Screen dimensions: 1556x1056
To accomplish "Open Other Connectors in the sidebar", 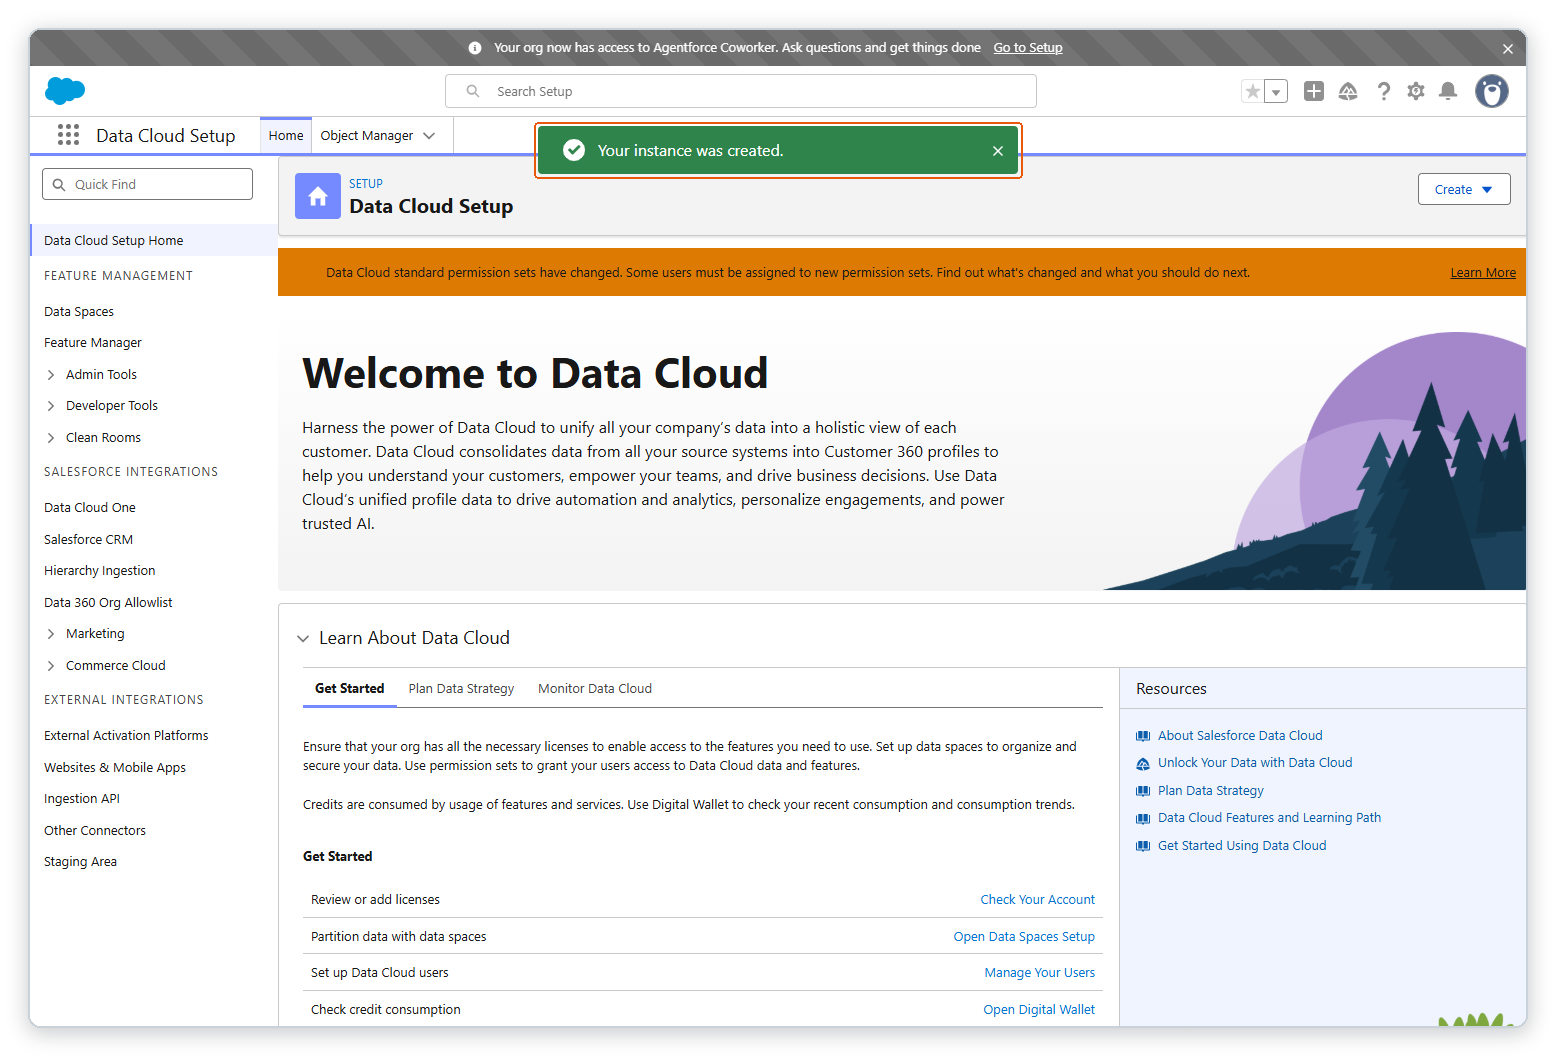I will [x=95, y=830].
